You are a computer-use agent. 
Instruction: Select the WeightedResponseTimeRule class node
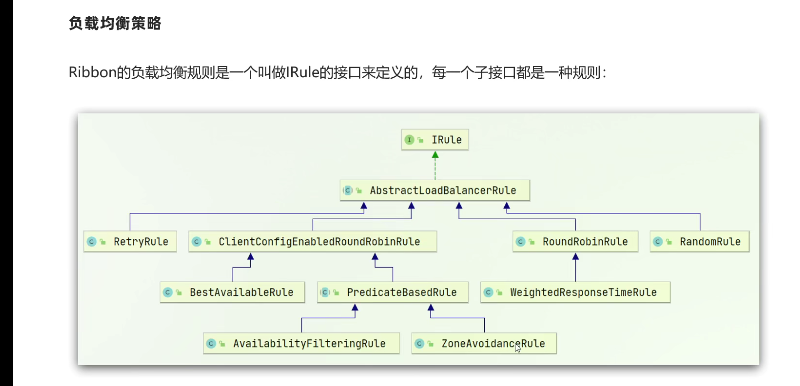tap(576, 292)
